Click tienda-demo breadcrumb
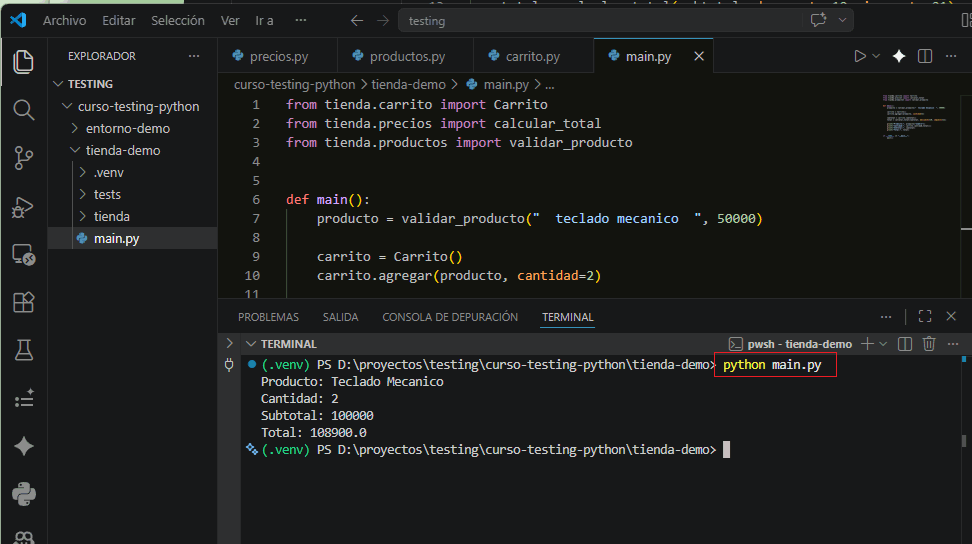This screenshot has height=544, width=972. 409,84
